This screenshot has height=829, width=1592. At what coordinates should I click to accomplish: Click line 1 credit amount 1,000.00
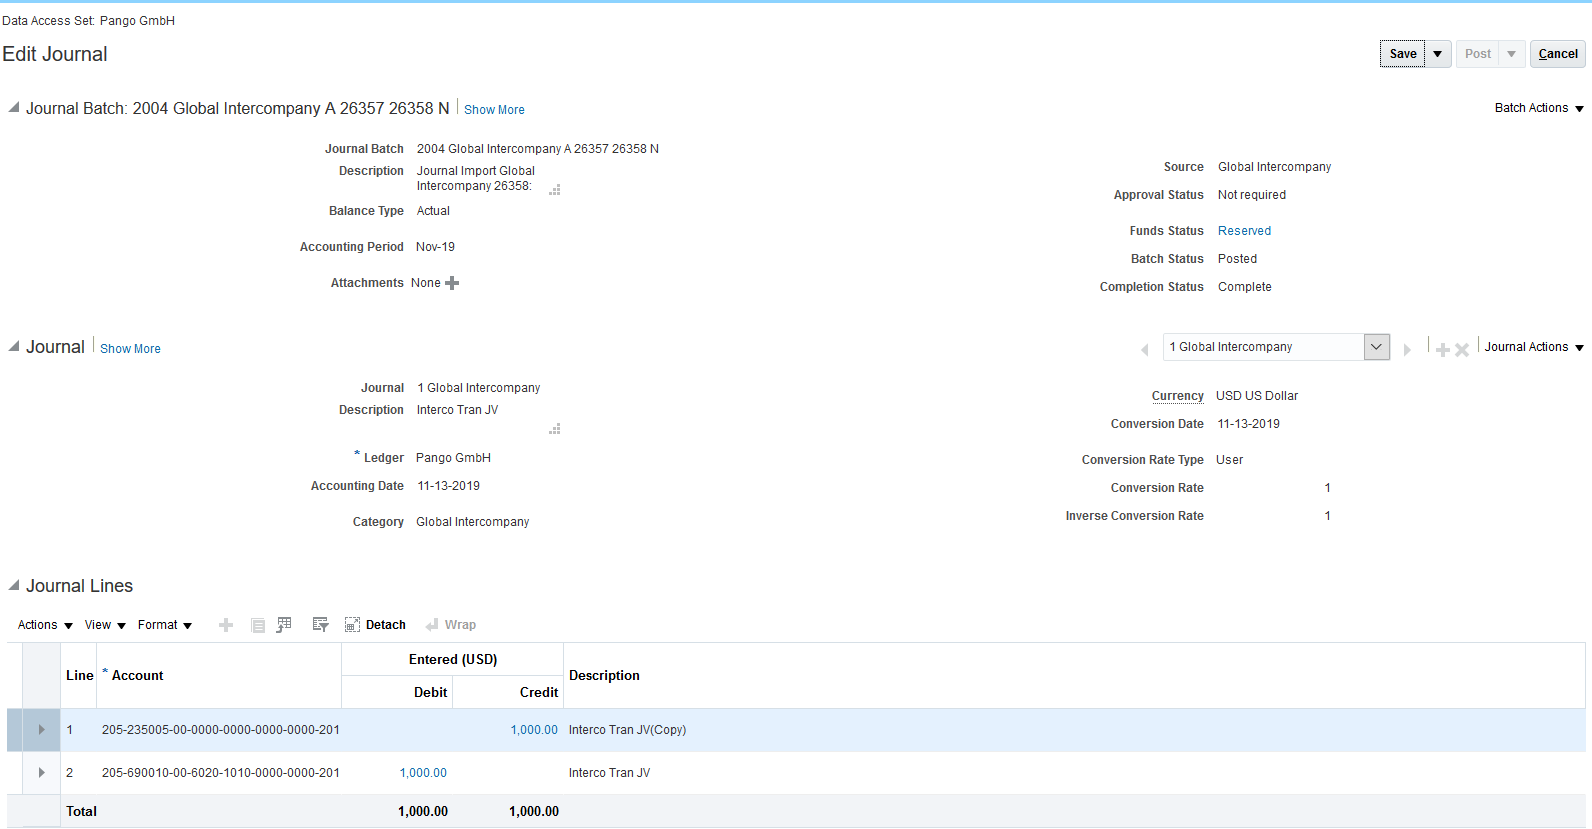[x=534, y=730]
